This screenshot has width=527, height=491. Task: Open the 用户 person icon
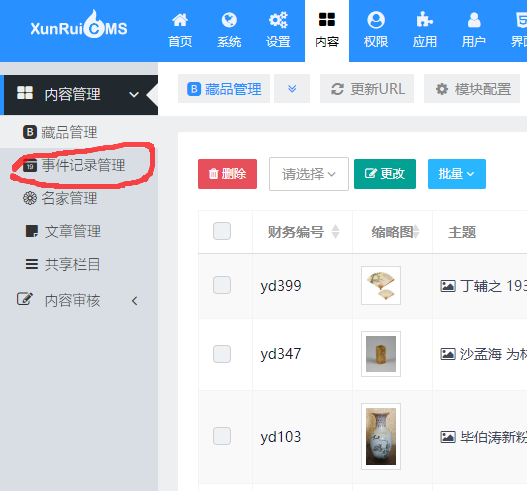coord(474,20)
